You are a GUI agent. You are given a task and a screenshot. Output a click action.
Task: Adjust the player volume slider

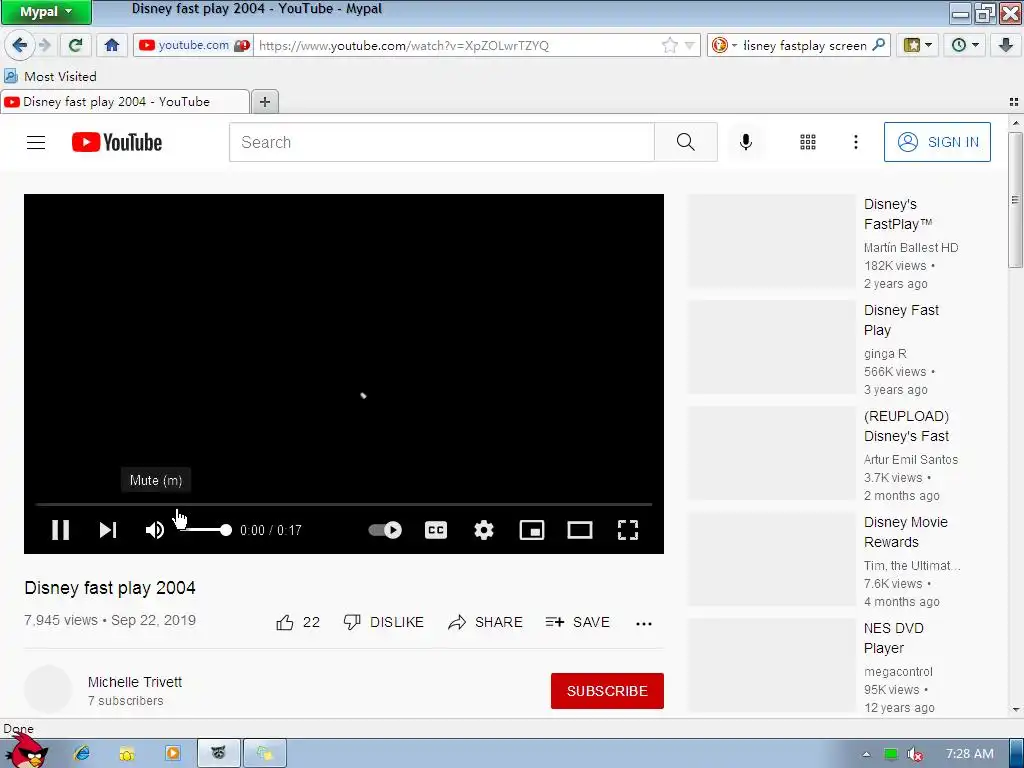[205, 530]
